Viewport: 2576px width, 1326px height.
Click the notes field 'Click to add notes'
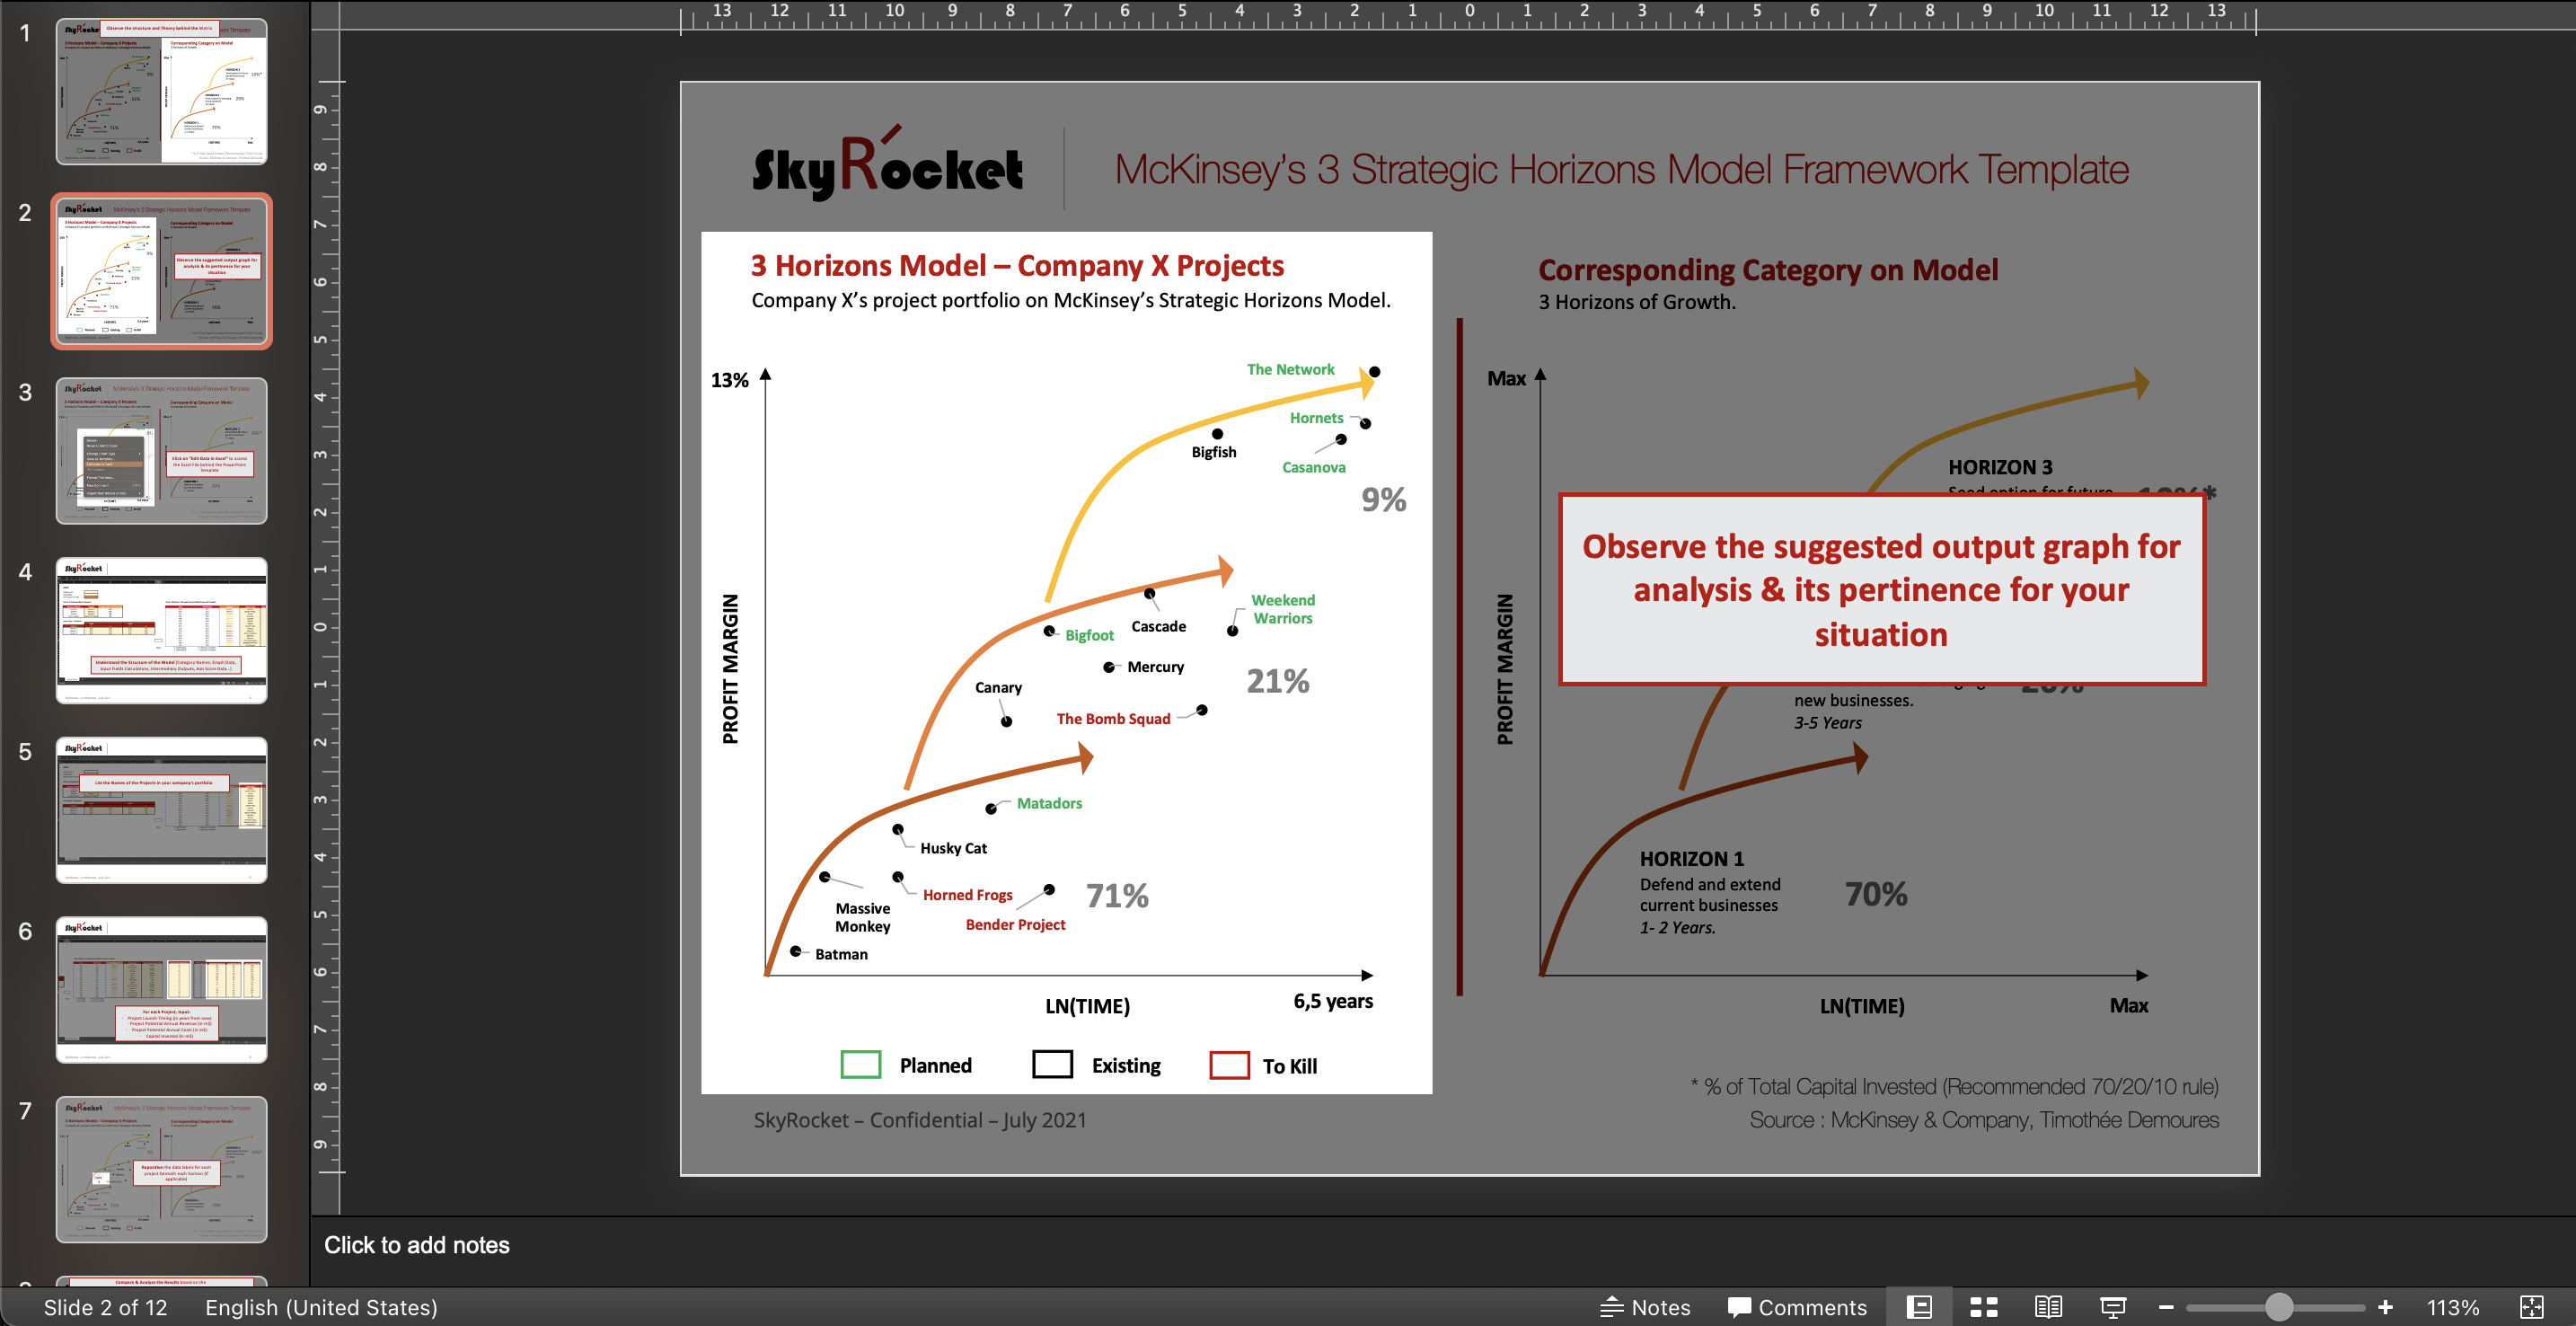point(416,1245)
